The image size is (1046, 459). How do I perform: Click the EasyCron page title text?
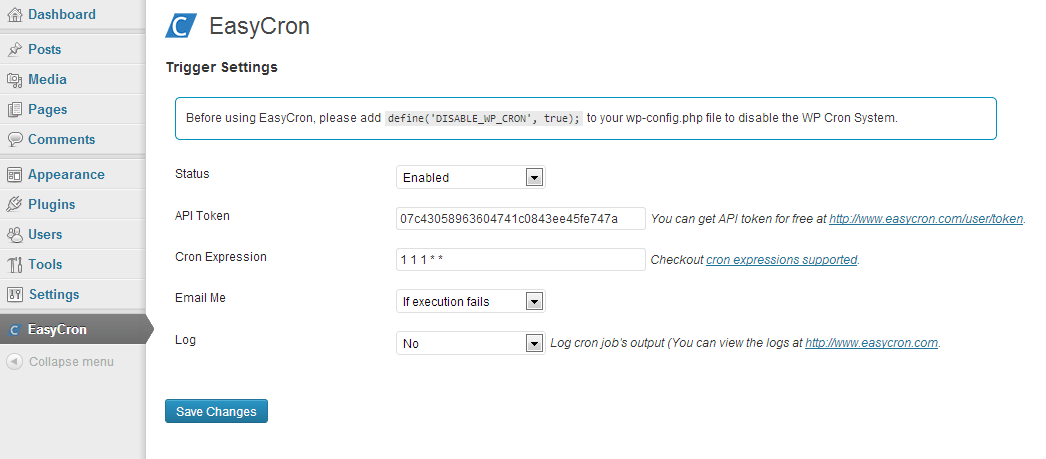259,26
